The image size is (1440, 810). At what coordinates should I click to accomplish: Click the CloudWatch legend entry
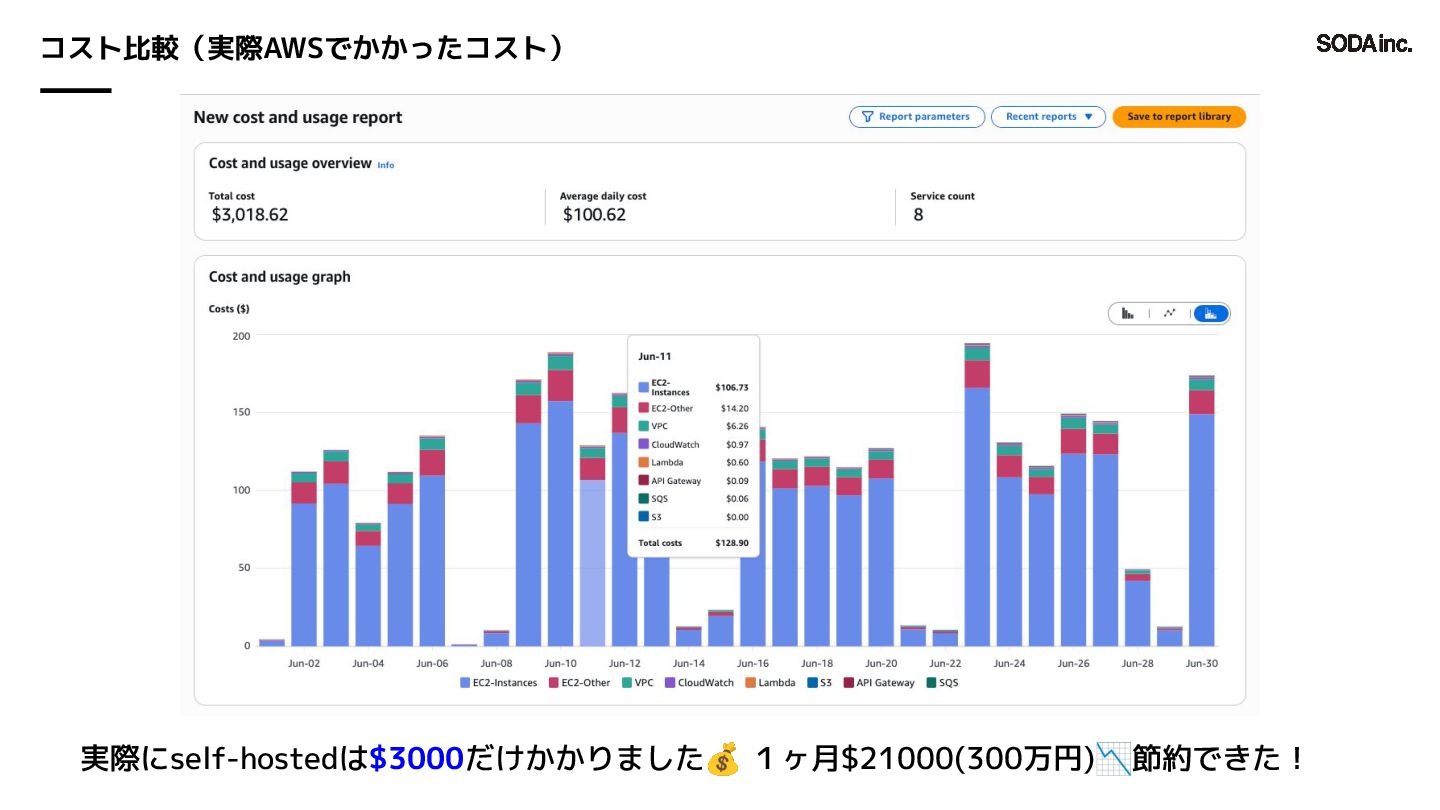pyautogui.click(x=699, y=683)
